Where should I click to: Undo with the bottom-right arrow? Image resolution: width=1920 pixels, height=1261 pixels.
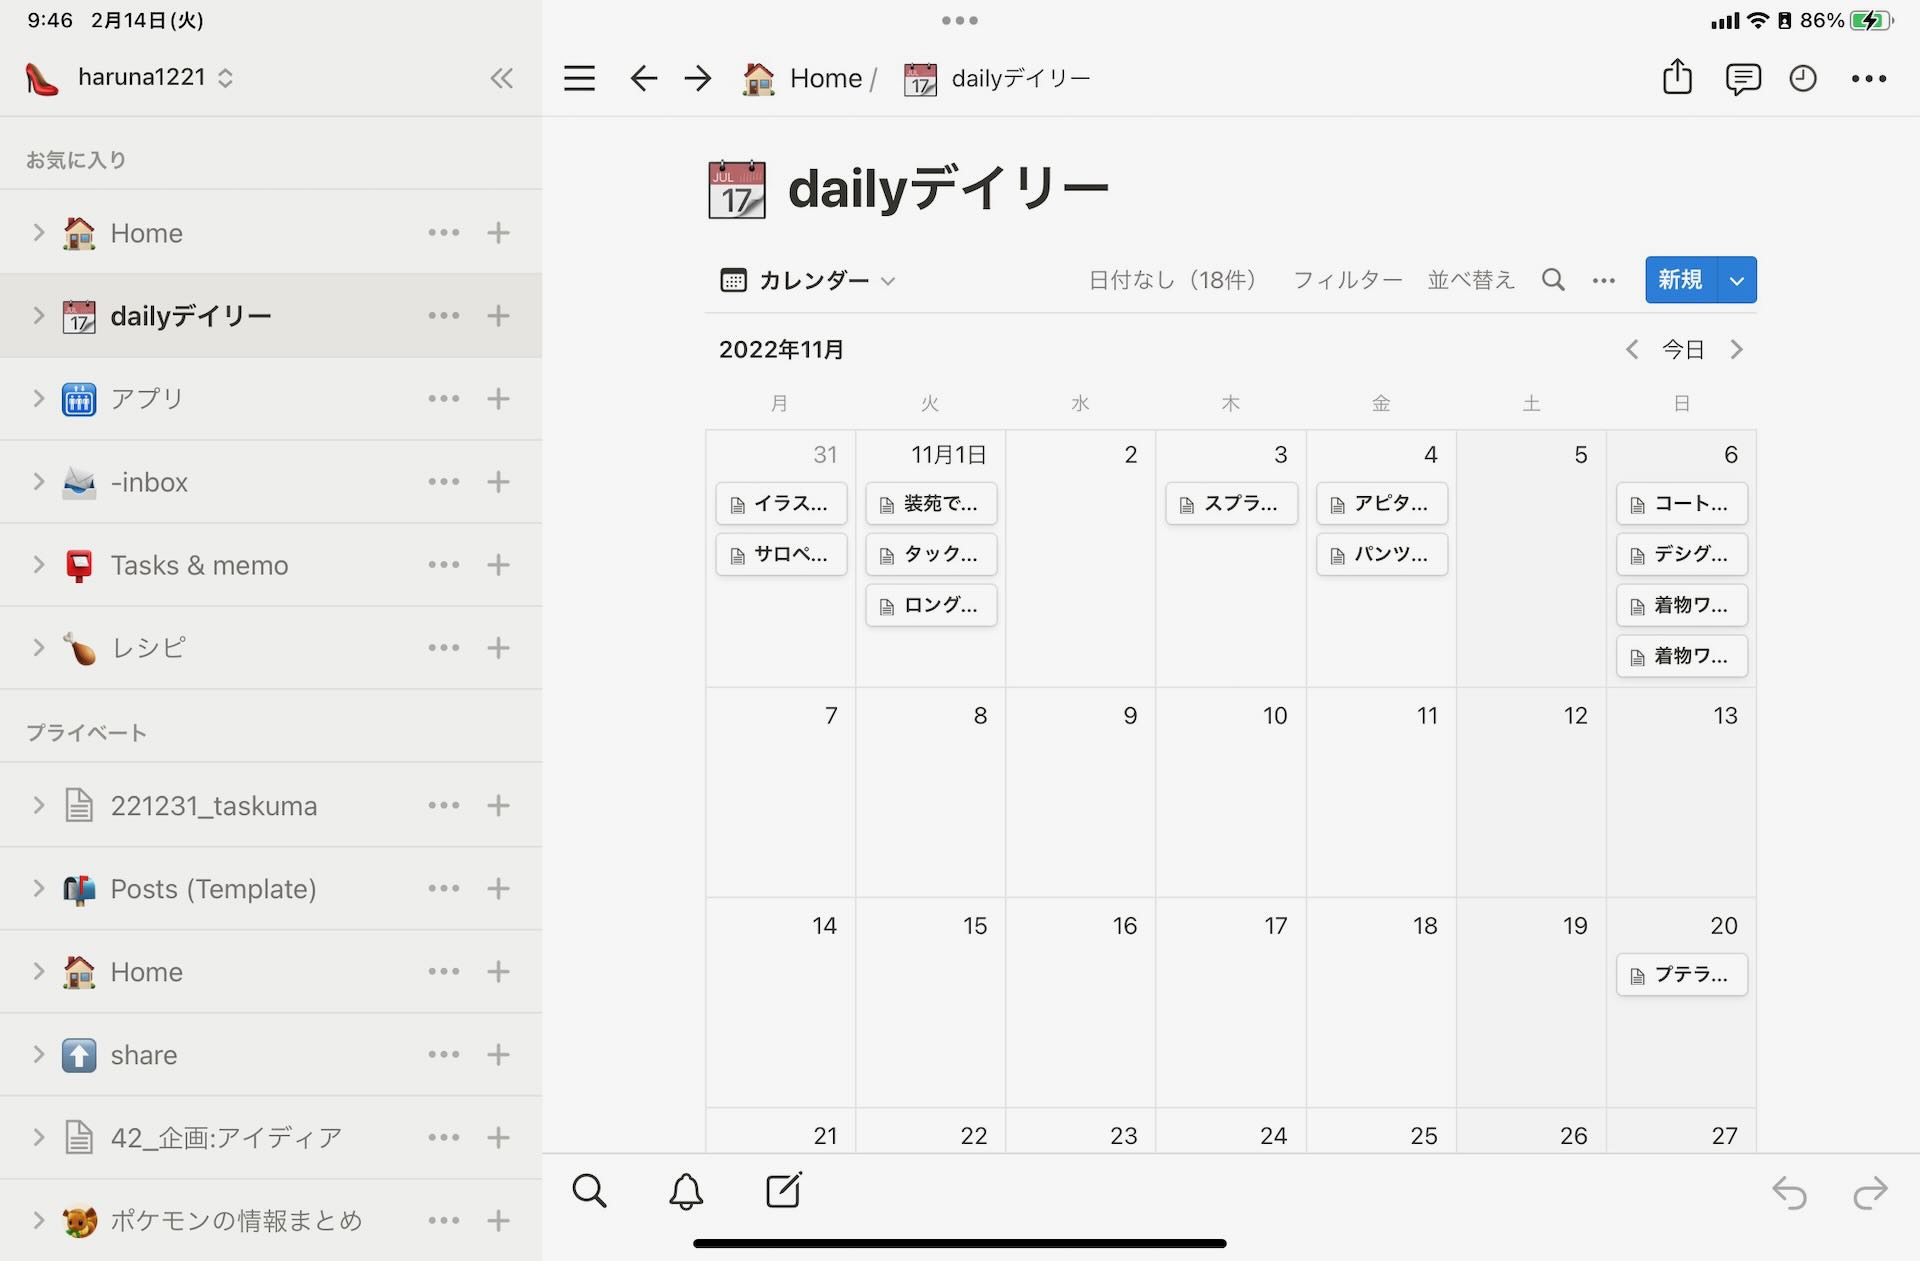click(x=1789, y=1192)
